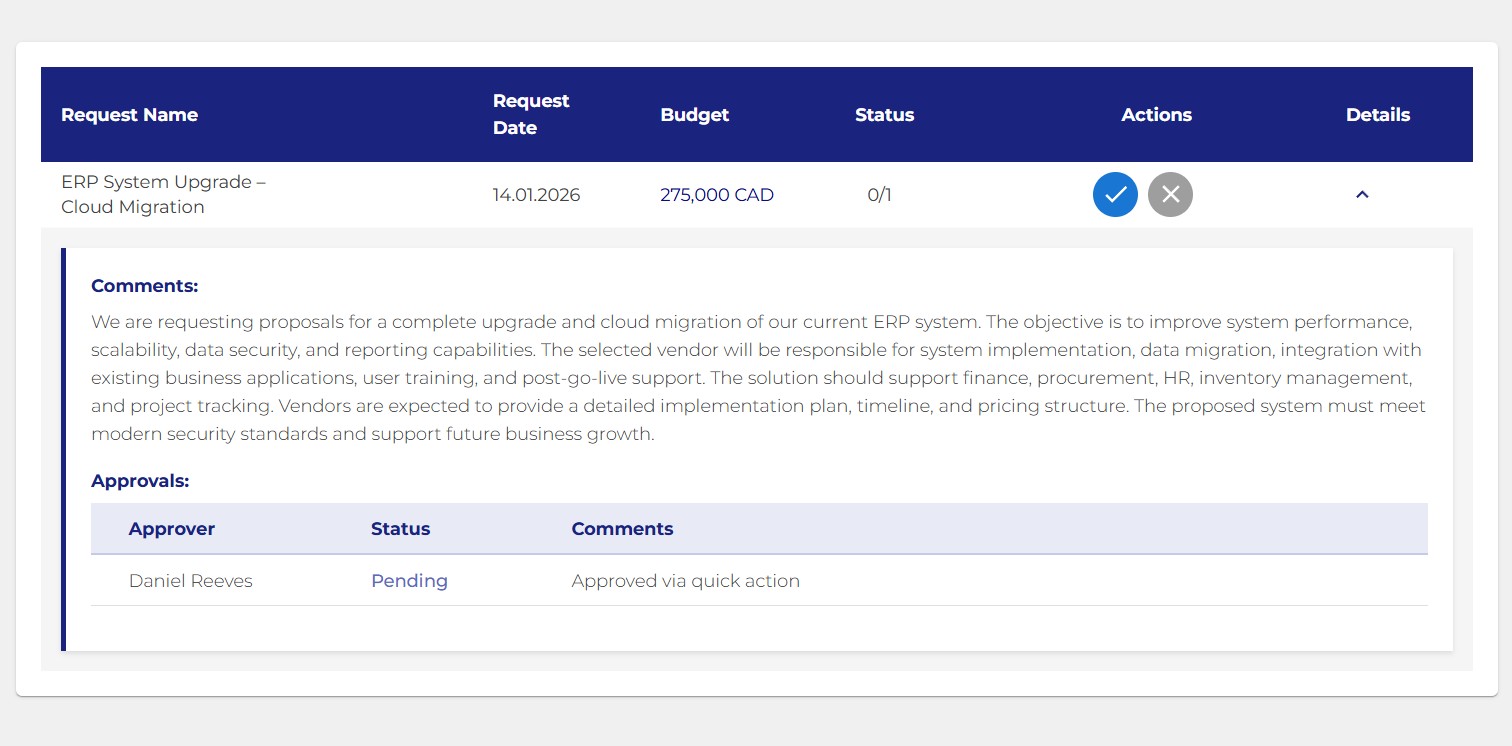The width and height of the screenshot is (1512, 746).
Task: Click the Request Date column header
Action: pos(530,114)
